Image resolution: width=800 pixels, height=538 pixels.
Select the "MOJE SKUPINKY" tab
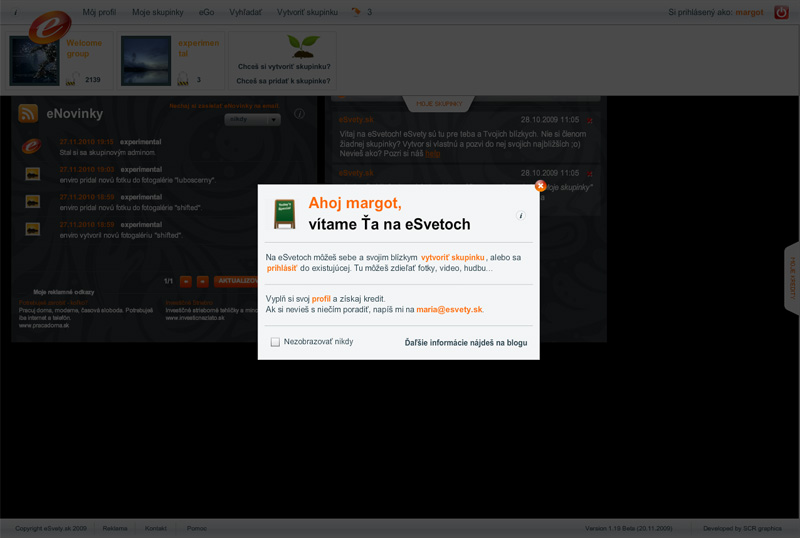tap(439, 104)
